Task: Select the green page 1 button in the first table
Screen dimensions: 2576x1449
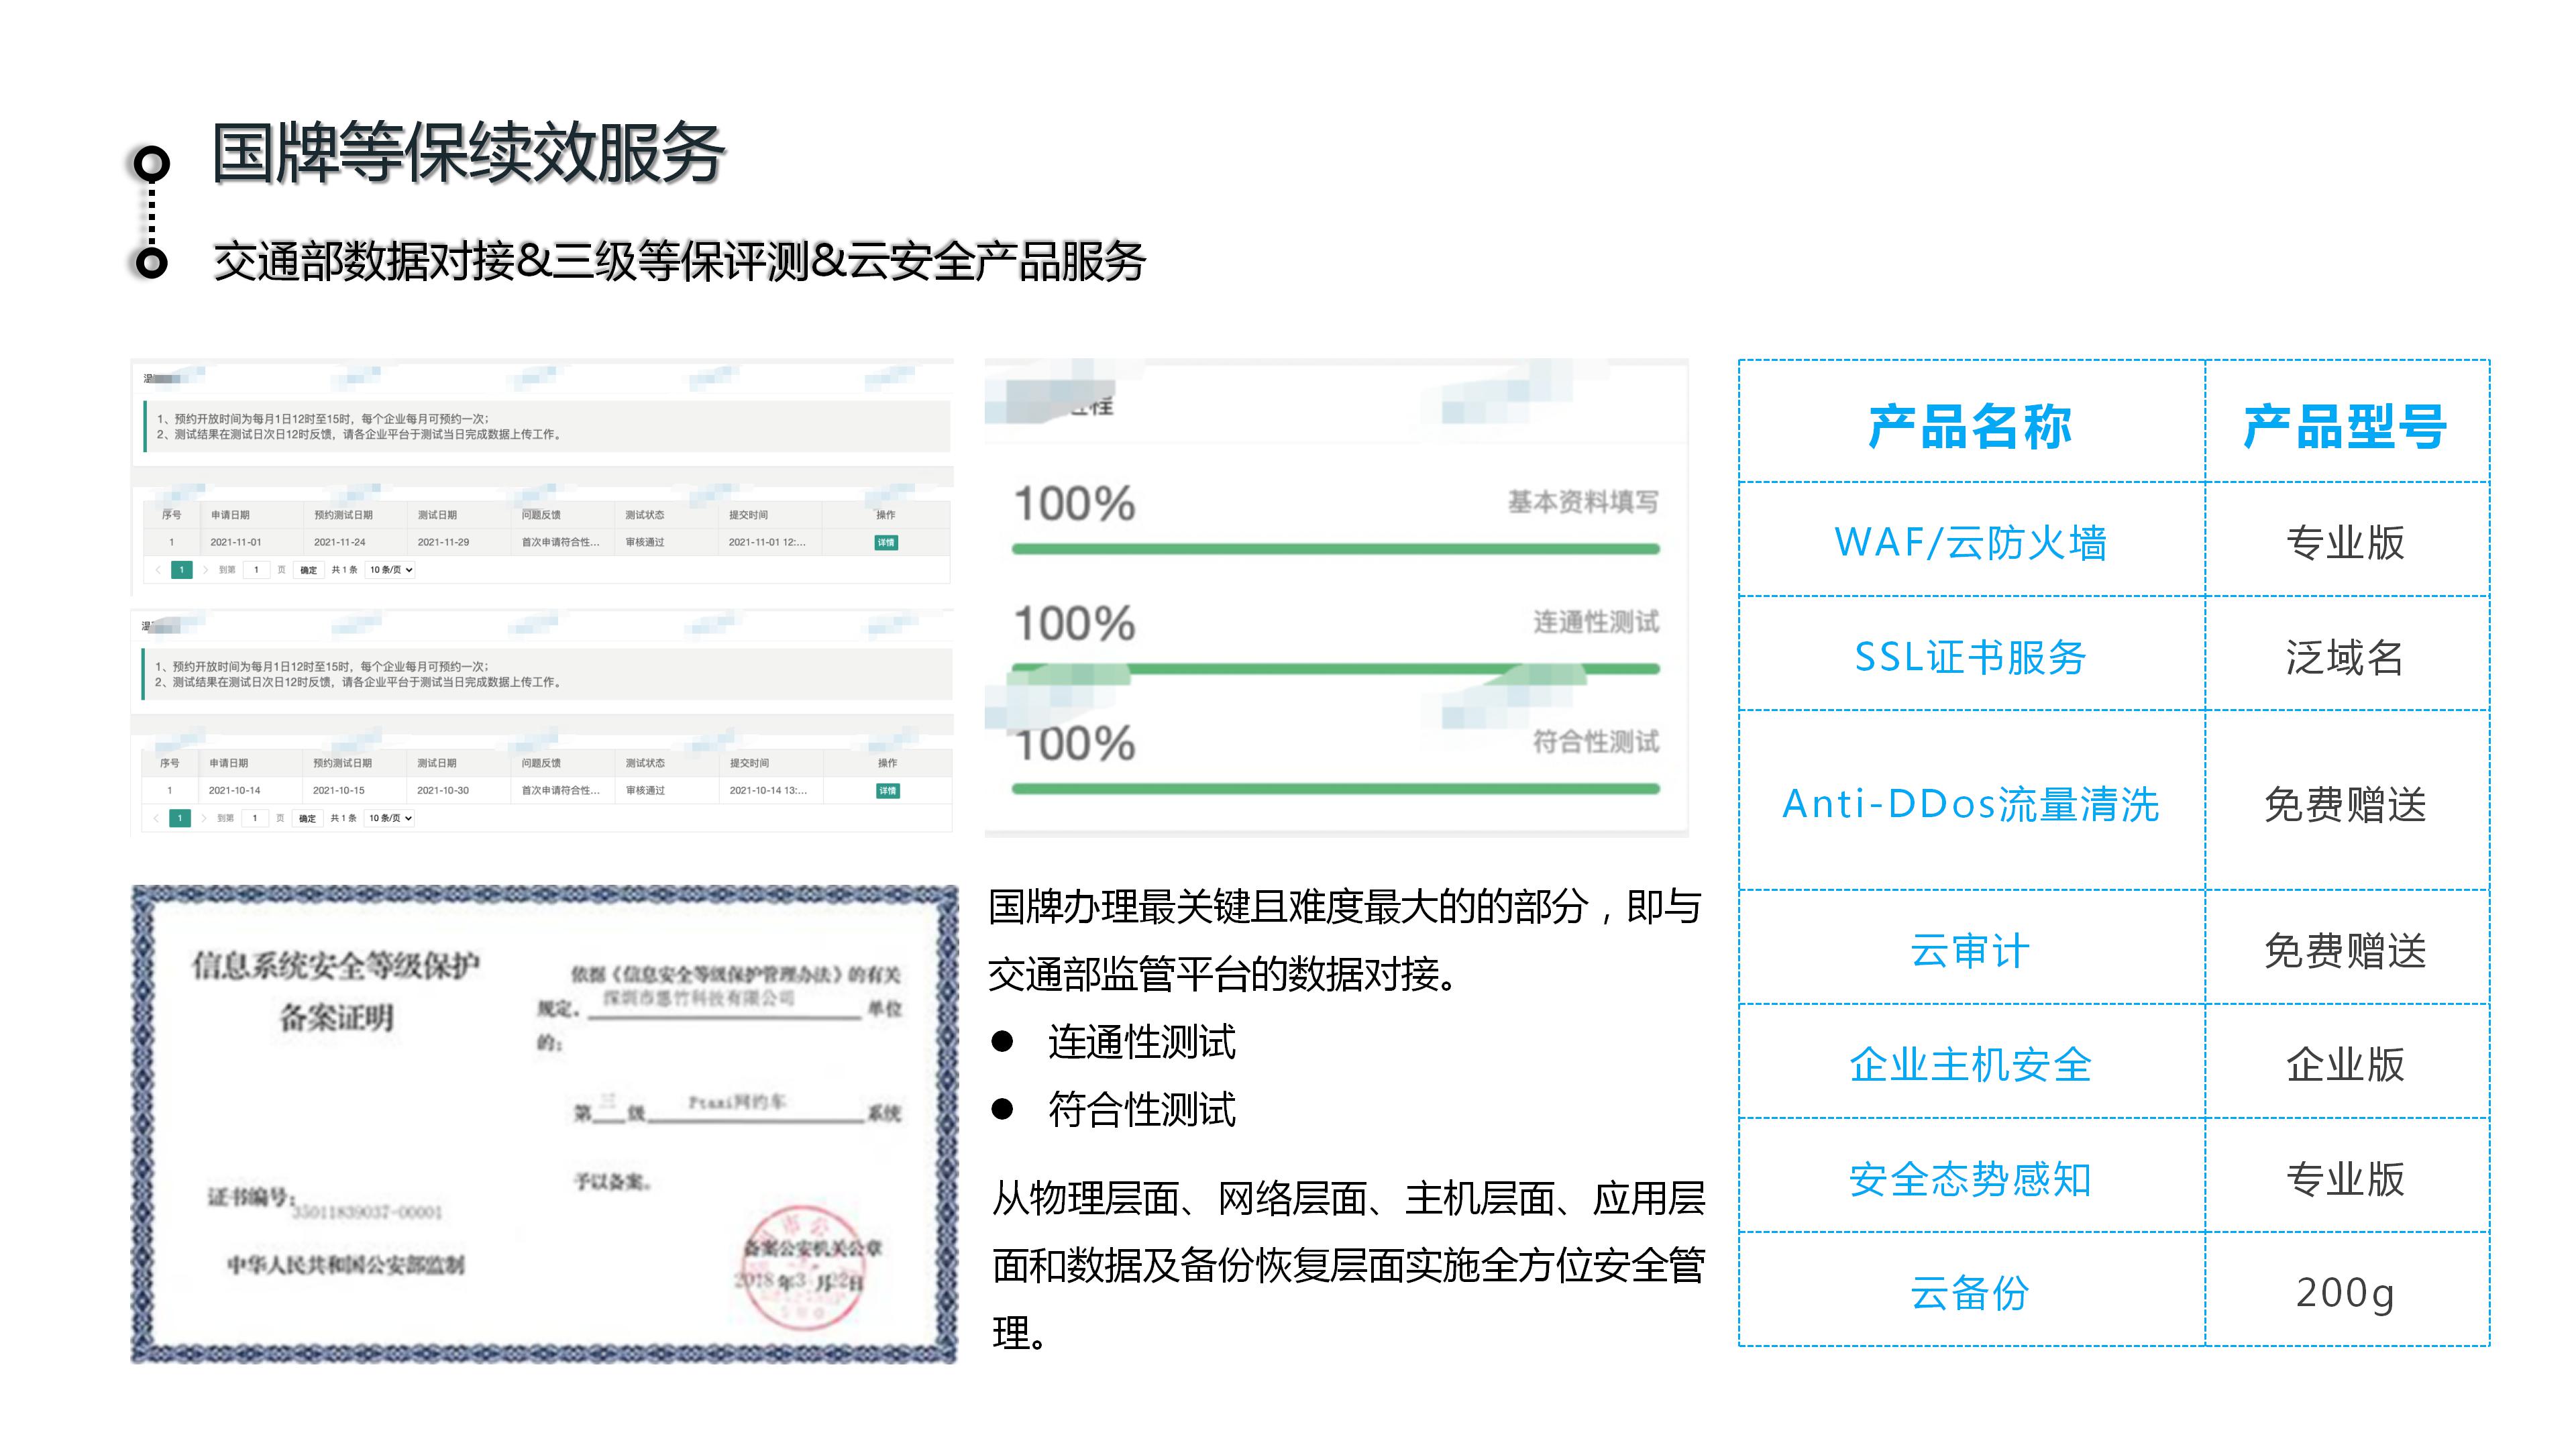Action: [182, 570]
